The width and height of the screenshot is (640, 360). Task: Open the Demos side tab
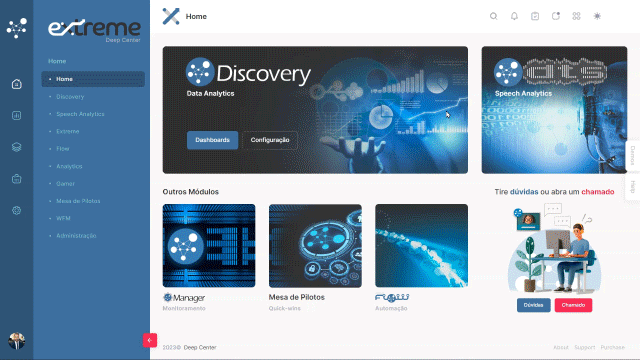pyautogui.click(x=633, y=156)
